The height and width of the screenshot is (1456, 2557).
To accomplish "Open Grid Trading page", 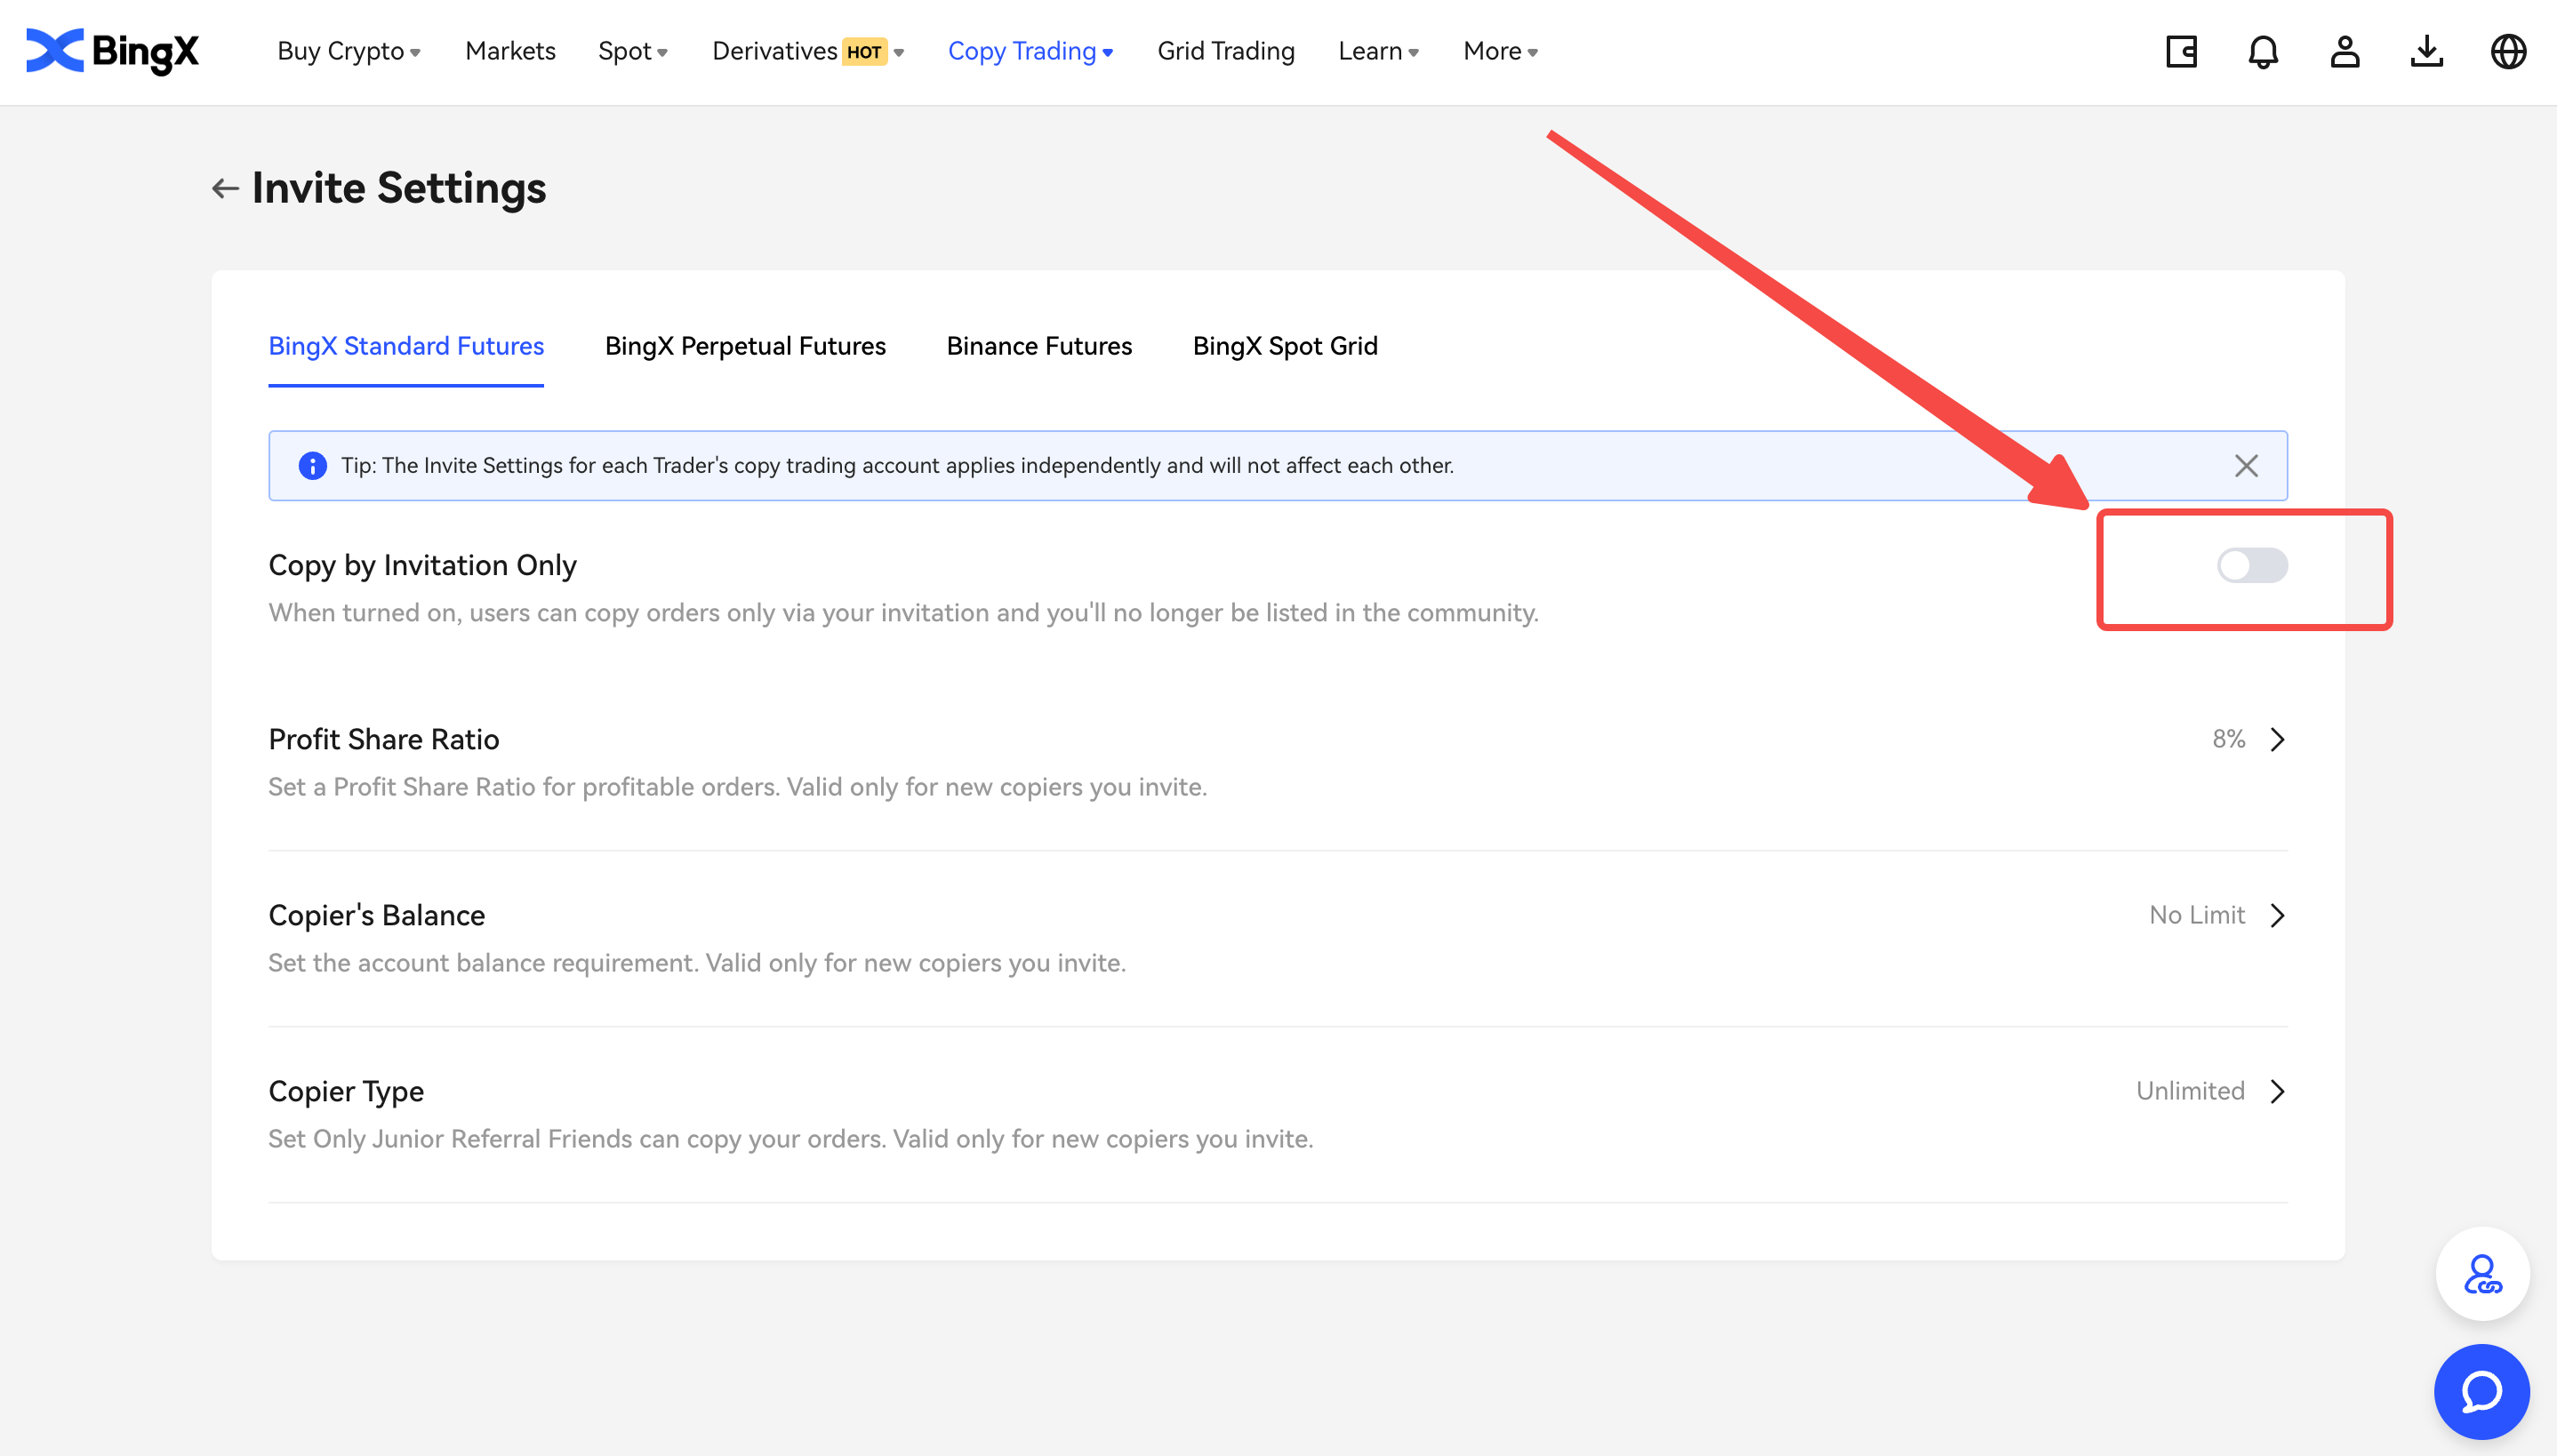I will click(1226, 51).
